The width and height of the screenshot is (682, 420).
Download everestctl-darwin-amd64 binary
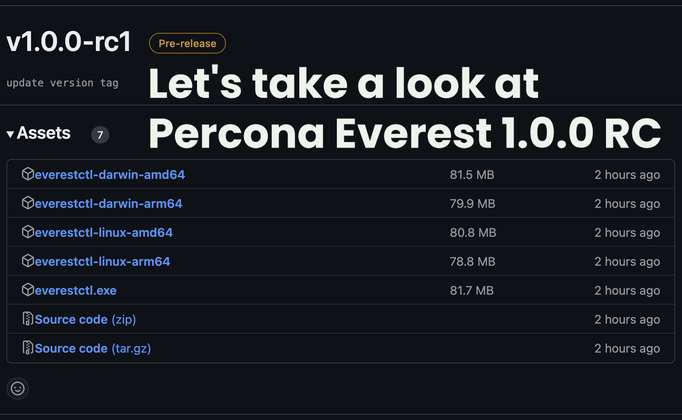click(x=109, y=175)
